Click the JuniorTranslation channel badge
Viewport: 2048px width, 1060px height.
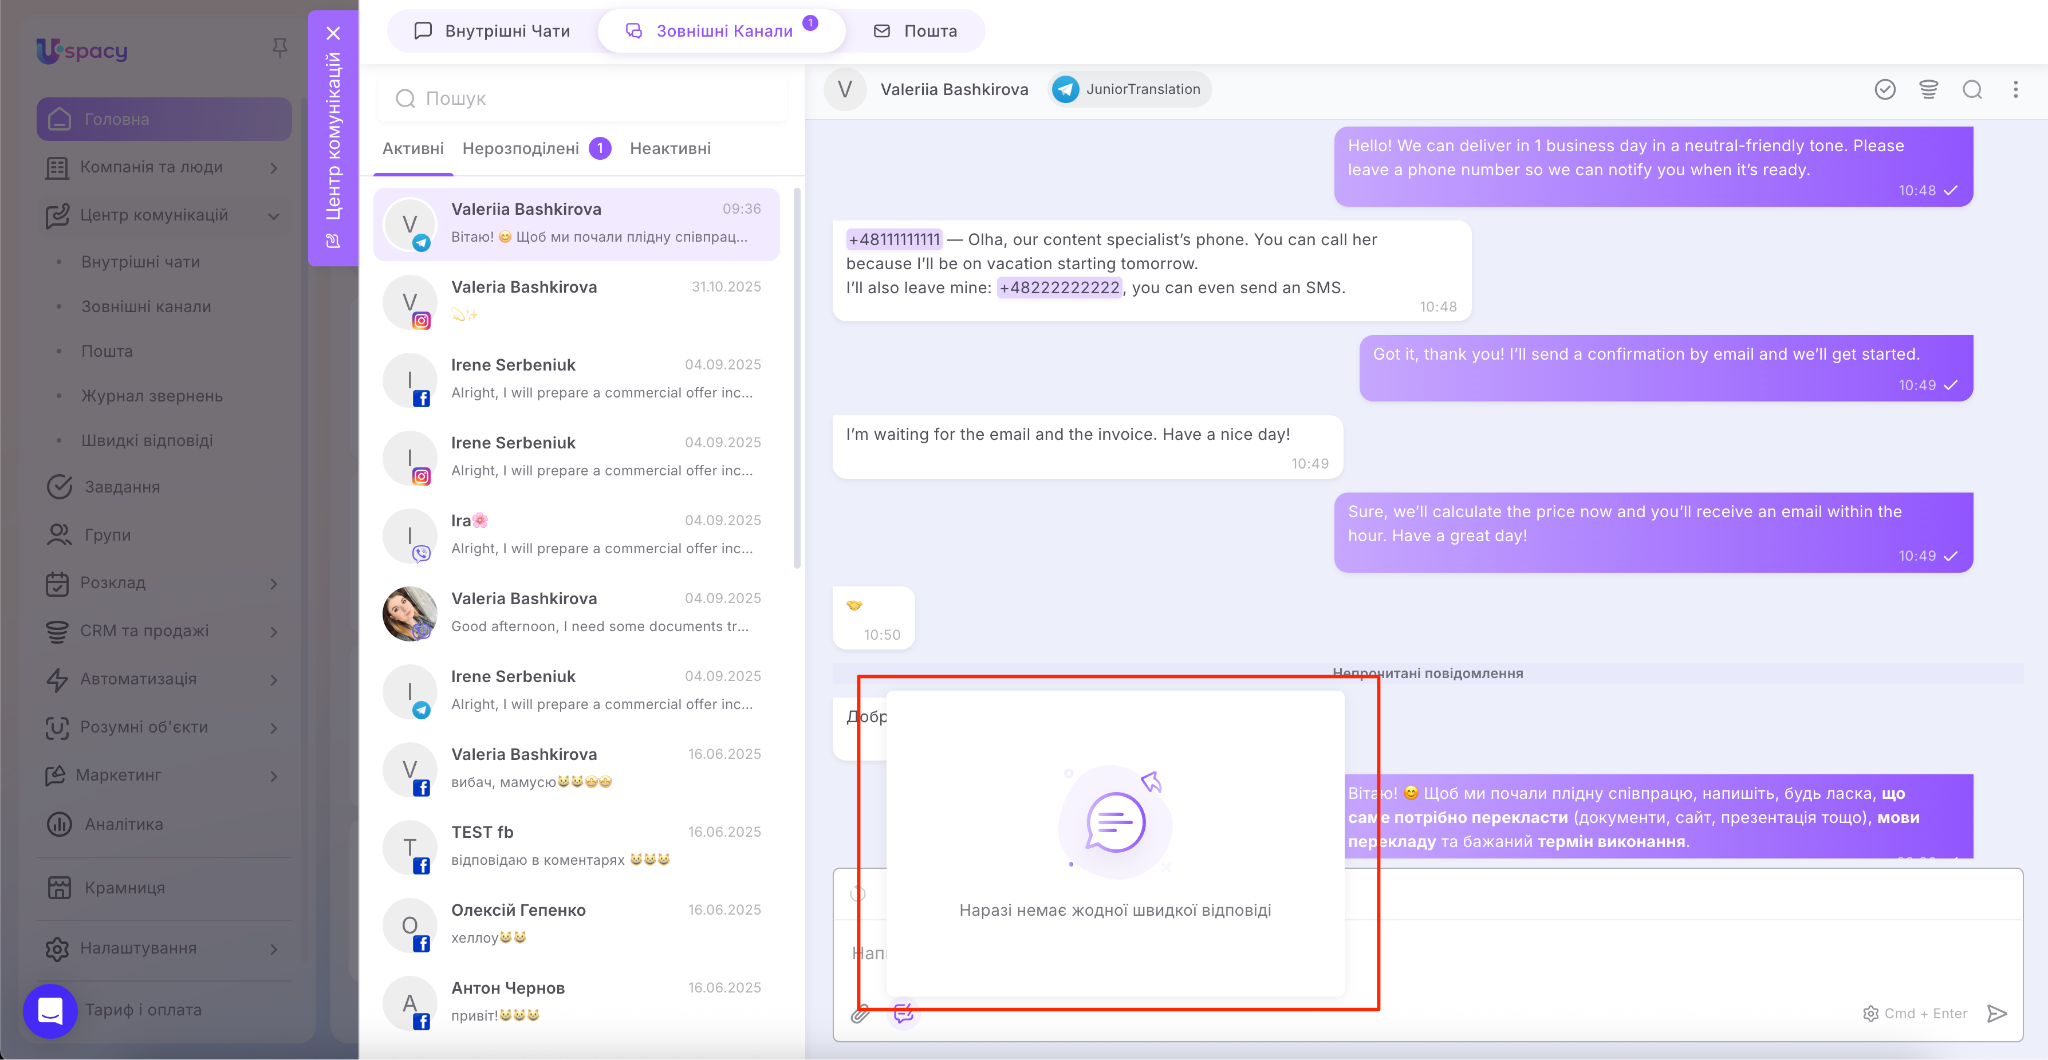[x=1130, y=90]
